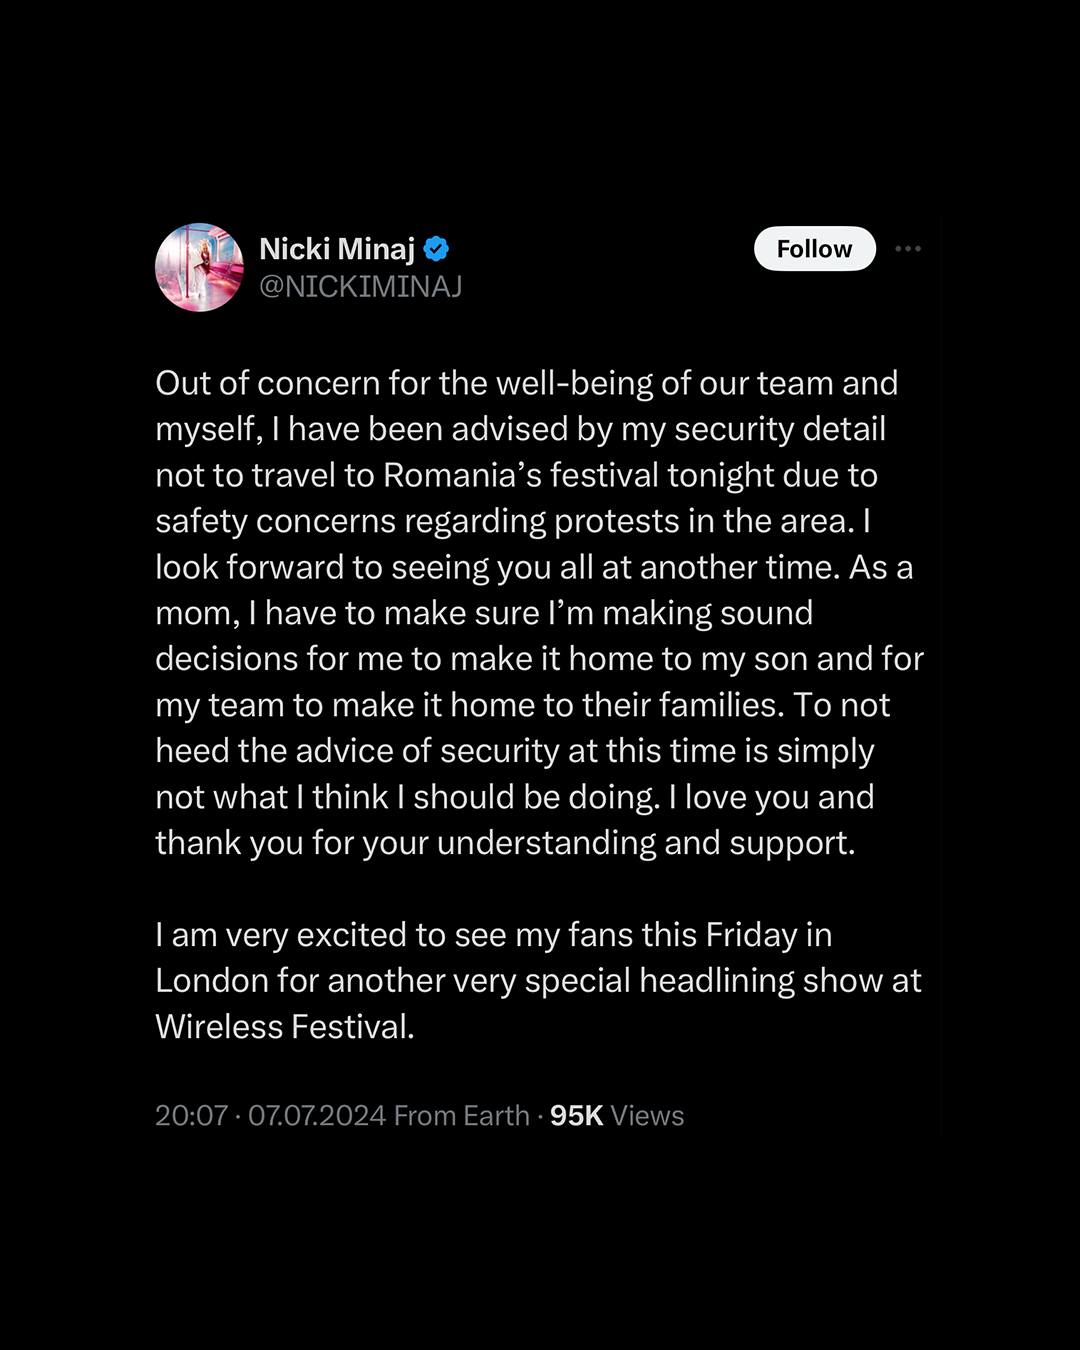The width and height of the screenshot is (1080, 1350).
Task: Open the three-dot more options menu
Action: point(908,248)
